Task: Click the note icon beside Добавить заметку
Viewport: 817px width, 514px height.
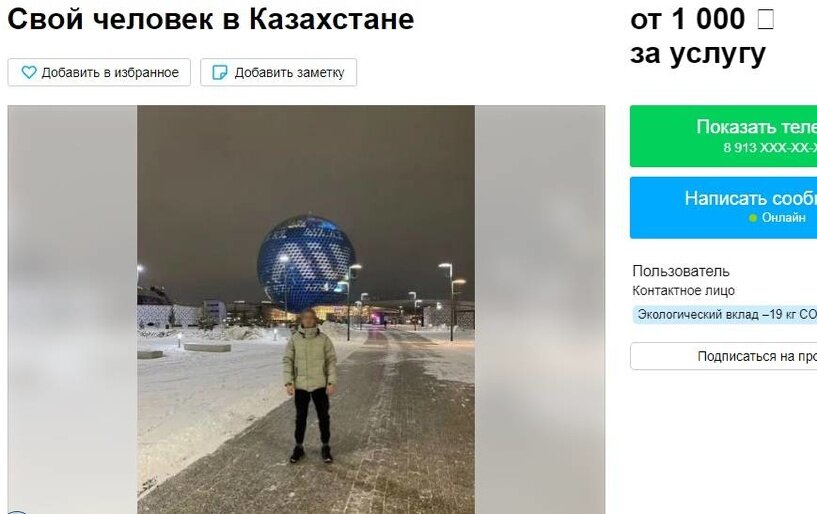Action: coord(220,72)
